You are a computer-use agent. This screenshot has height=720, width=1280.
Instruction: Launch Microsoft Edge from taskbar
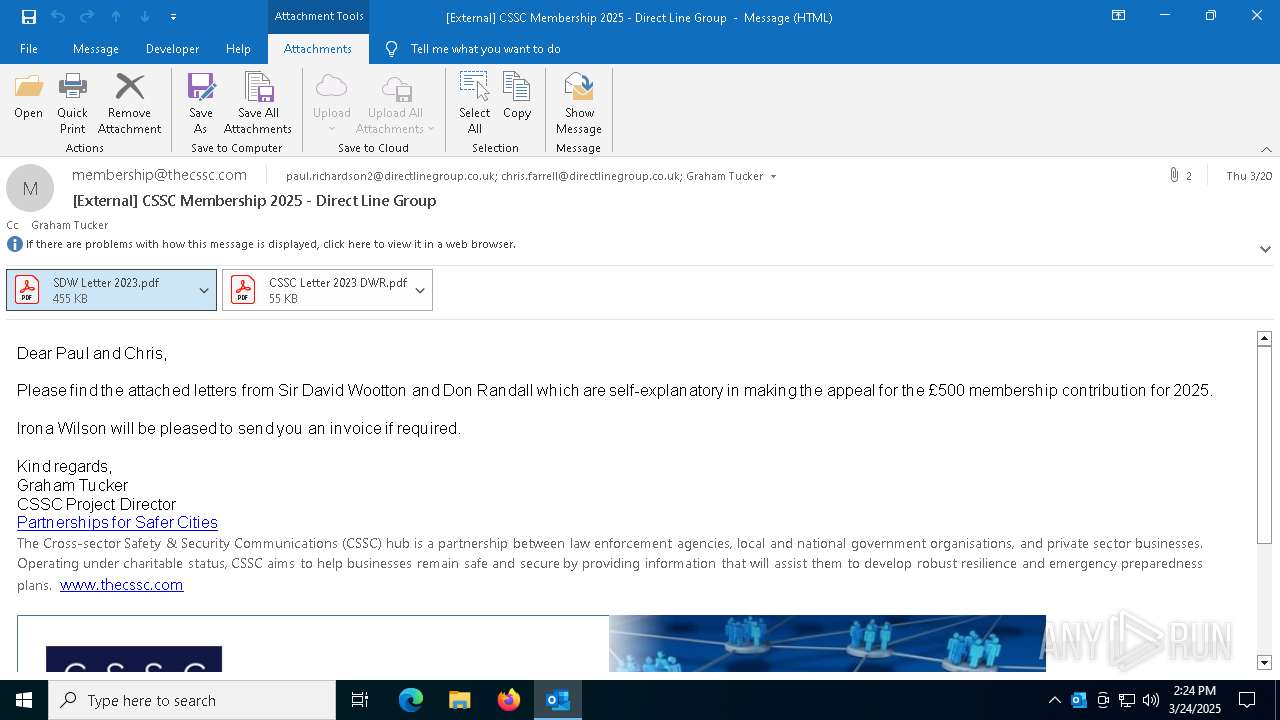click(411, 700)
